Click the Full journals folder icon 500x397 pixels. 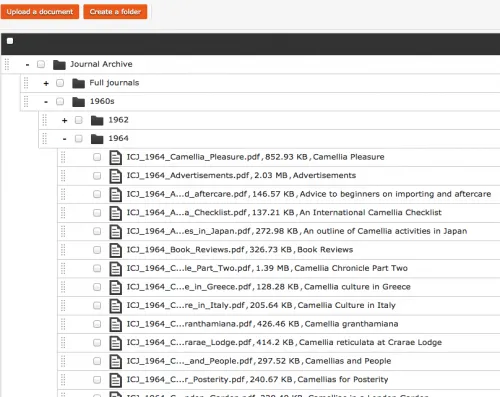pos(78,83)
